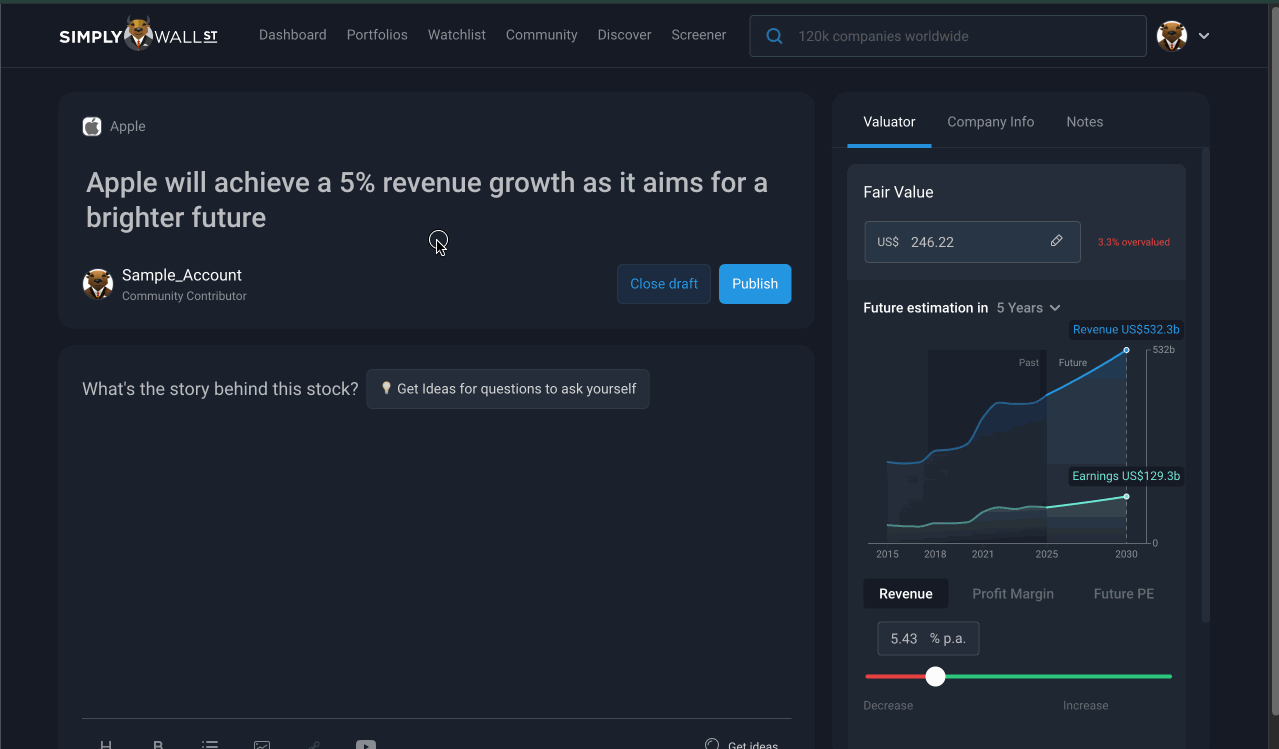Click the Earnings US$129.3b chart endpoint
Image resolution: width=1279 pixels, height=749 pixels.
click(1126, 497)
